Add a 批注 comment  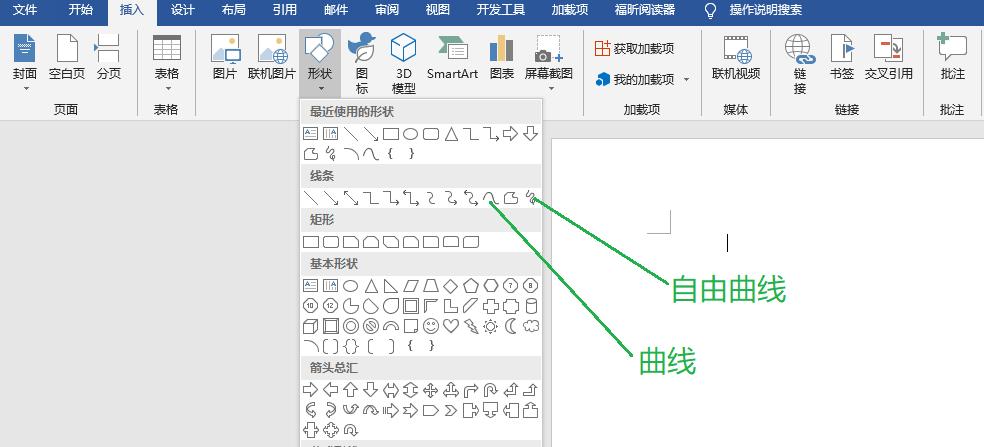[953, 58]
